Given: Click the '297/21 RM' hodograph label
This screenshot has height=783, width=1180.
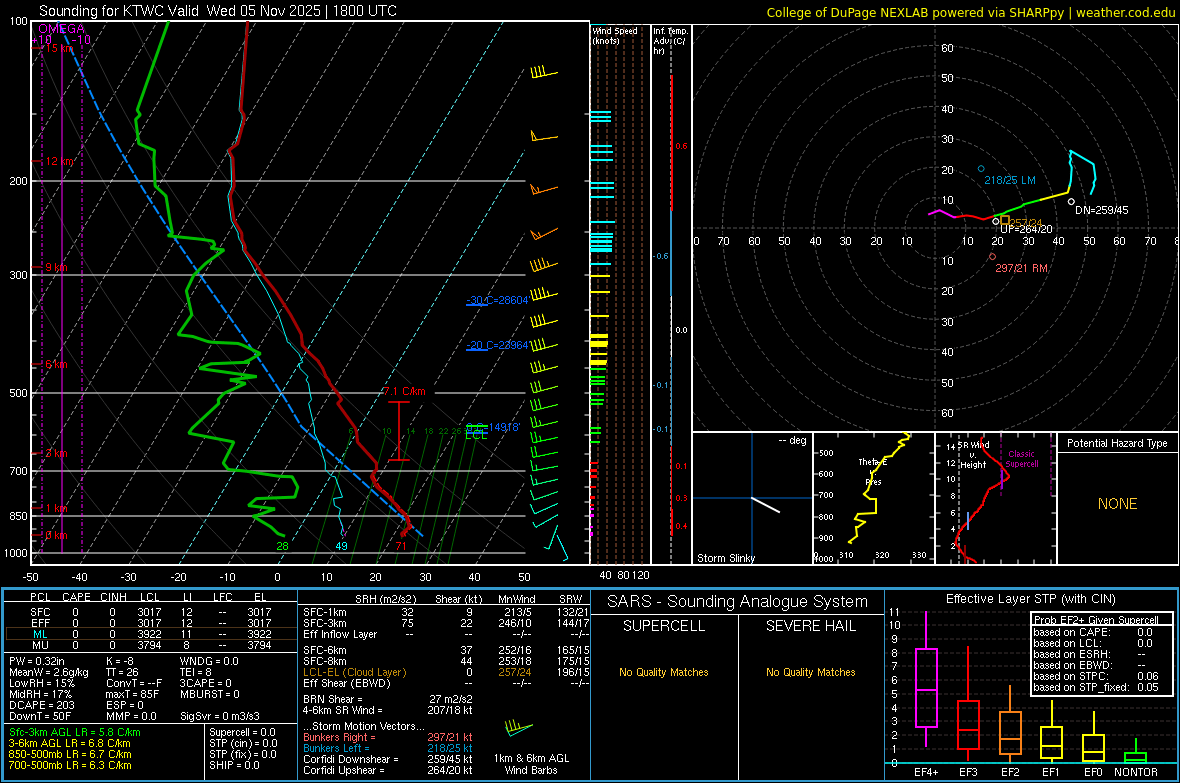Looking at the screenshot, I should click(x=1021, y=268).
